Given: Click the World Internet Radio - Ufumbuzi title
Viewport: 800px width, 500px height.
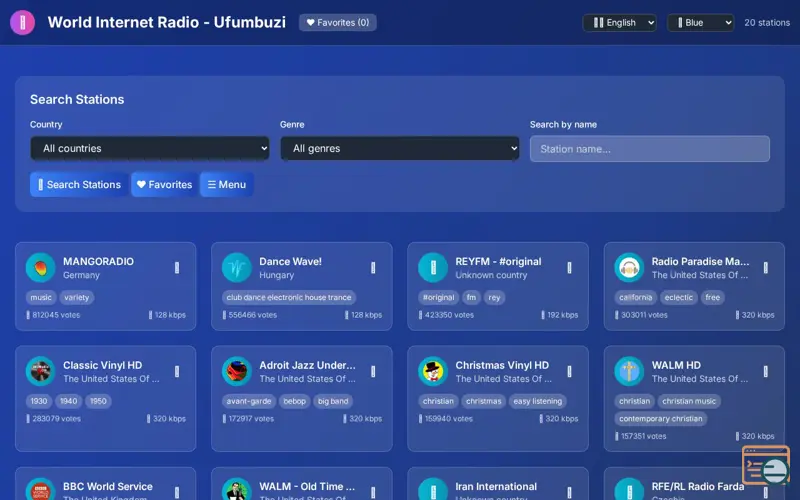Looking at the screenshot, I should [x=167, y=22].
